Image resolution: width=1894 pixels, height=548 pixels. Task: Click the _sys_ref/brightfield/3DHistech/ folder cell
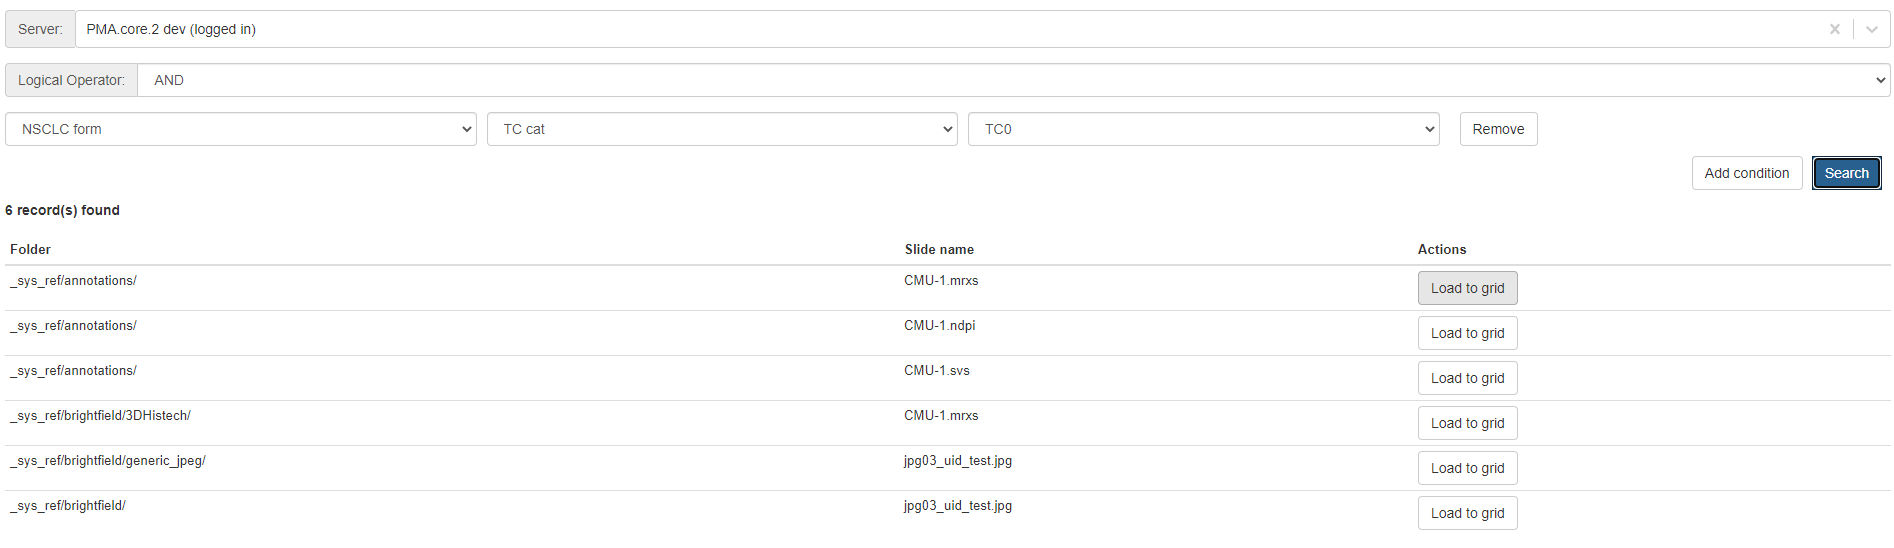pyautogui.click(x=100, y=416)
